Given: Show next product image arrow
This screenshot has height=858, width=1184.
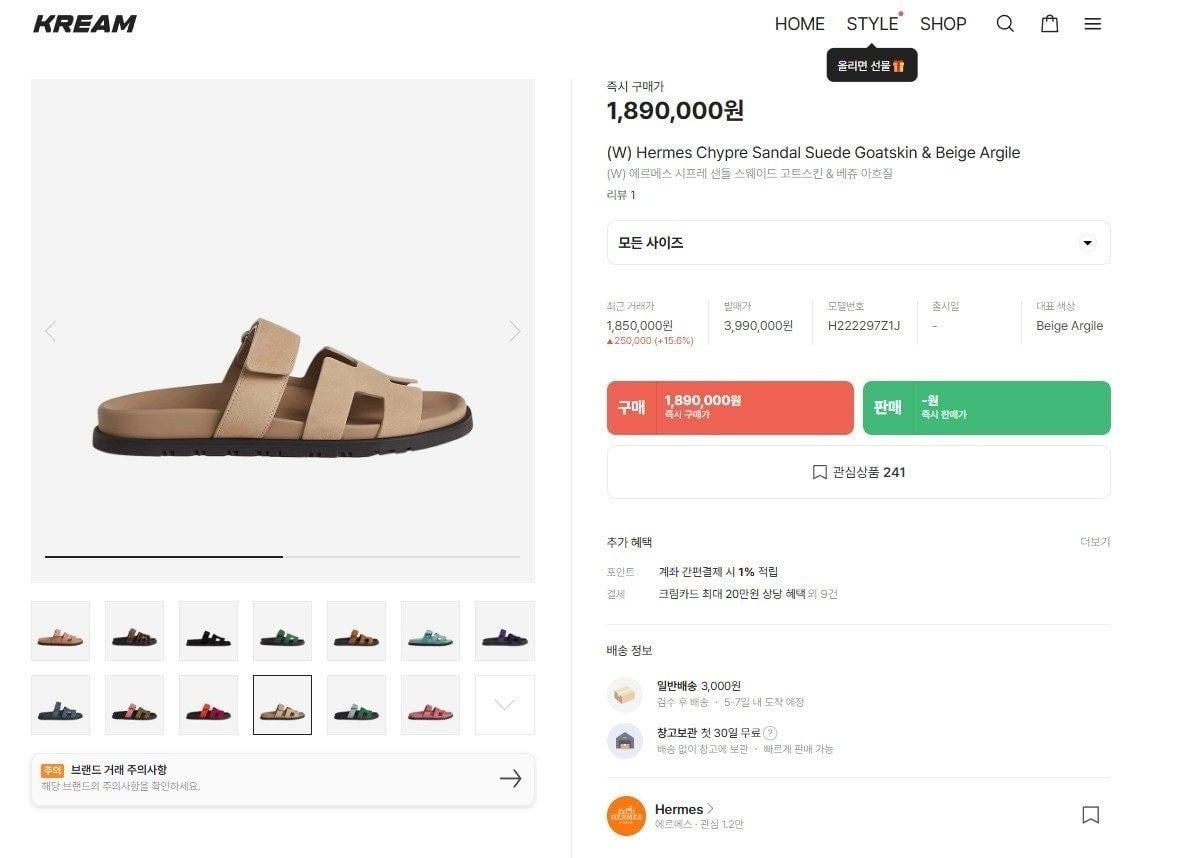Looking at the screenshot, I should 514,331.
